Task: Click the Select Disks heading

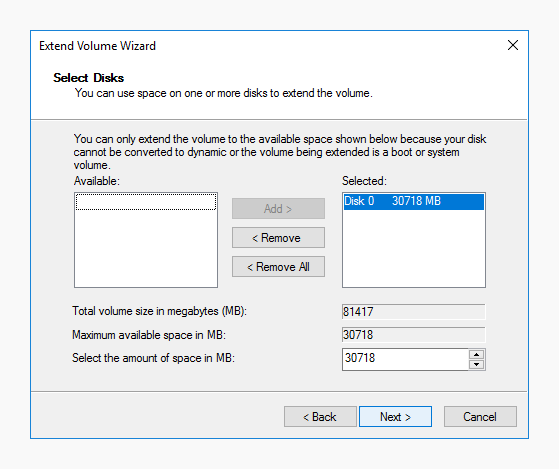Action: 88,78
